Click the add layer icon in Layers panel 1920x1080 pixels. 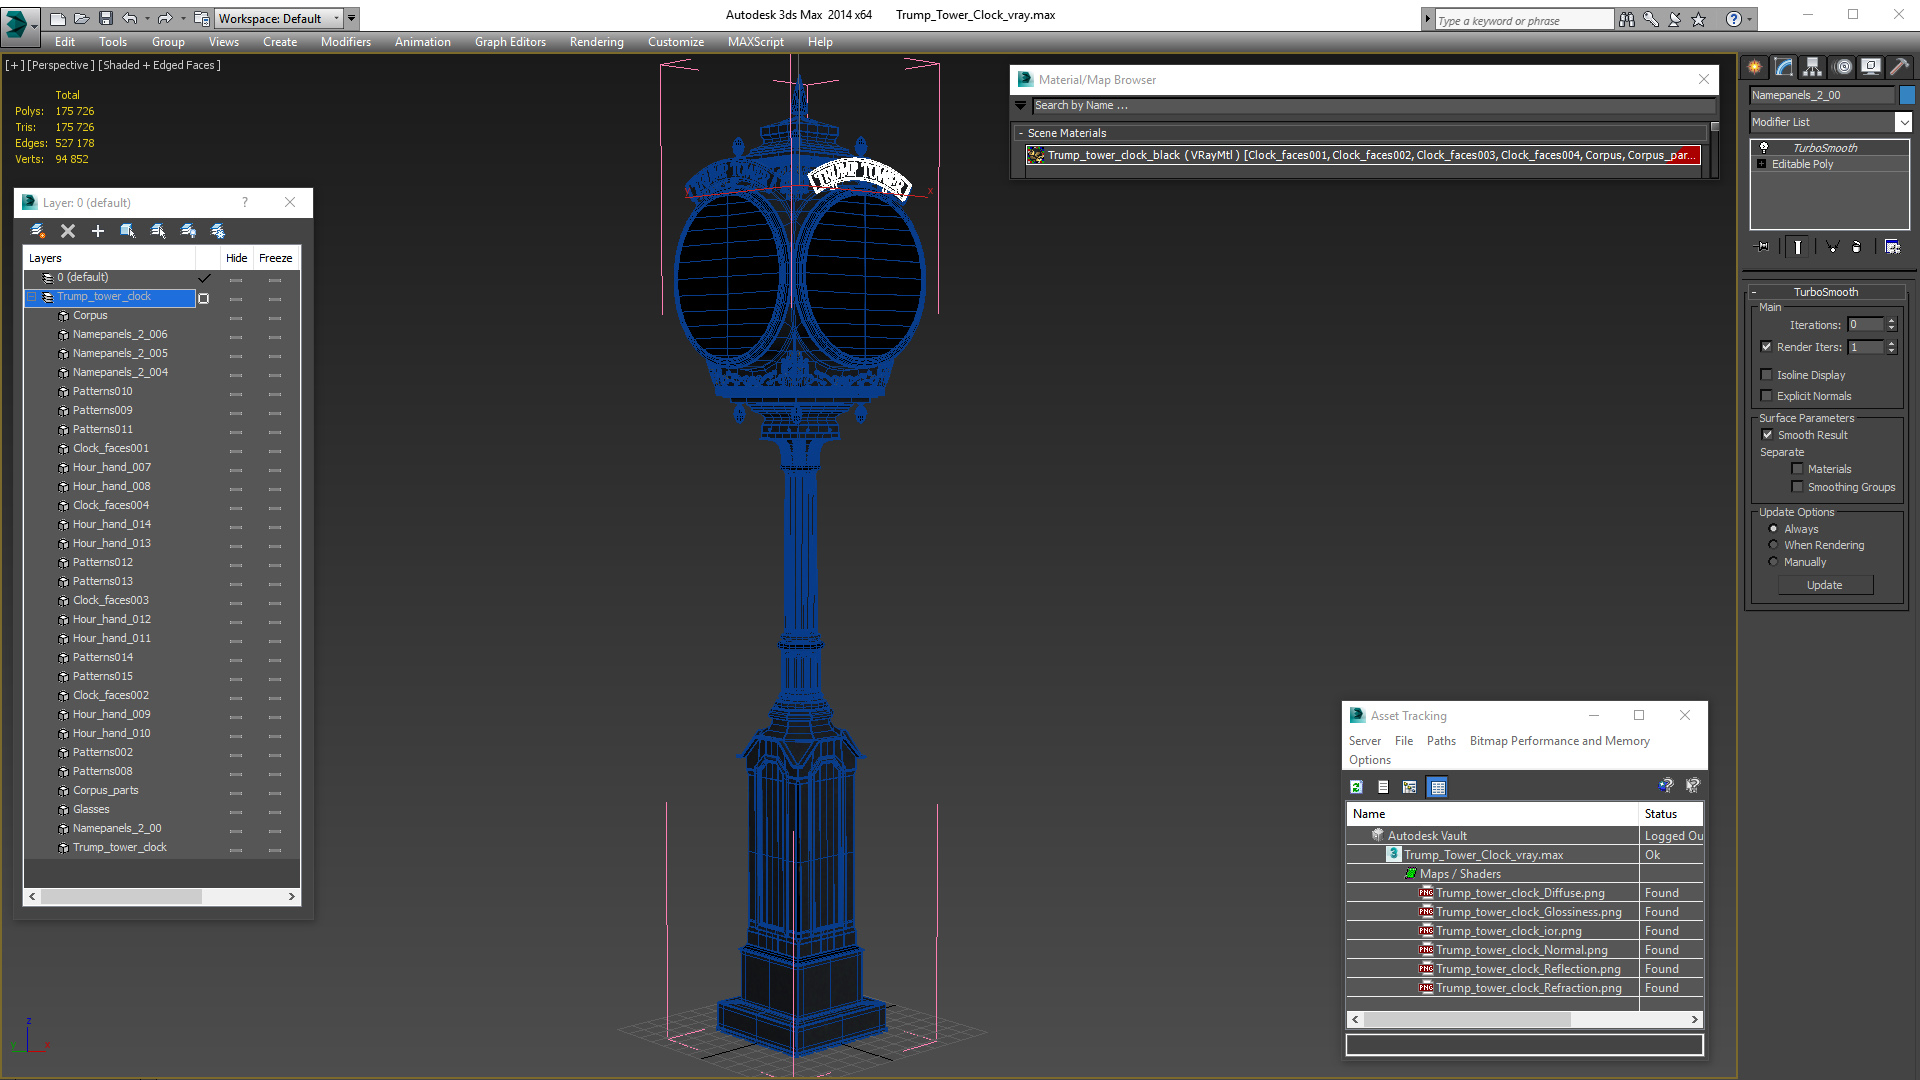(96, 231)
